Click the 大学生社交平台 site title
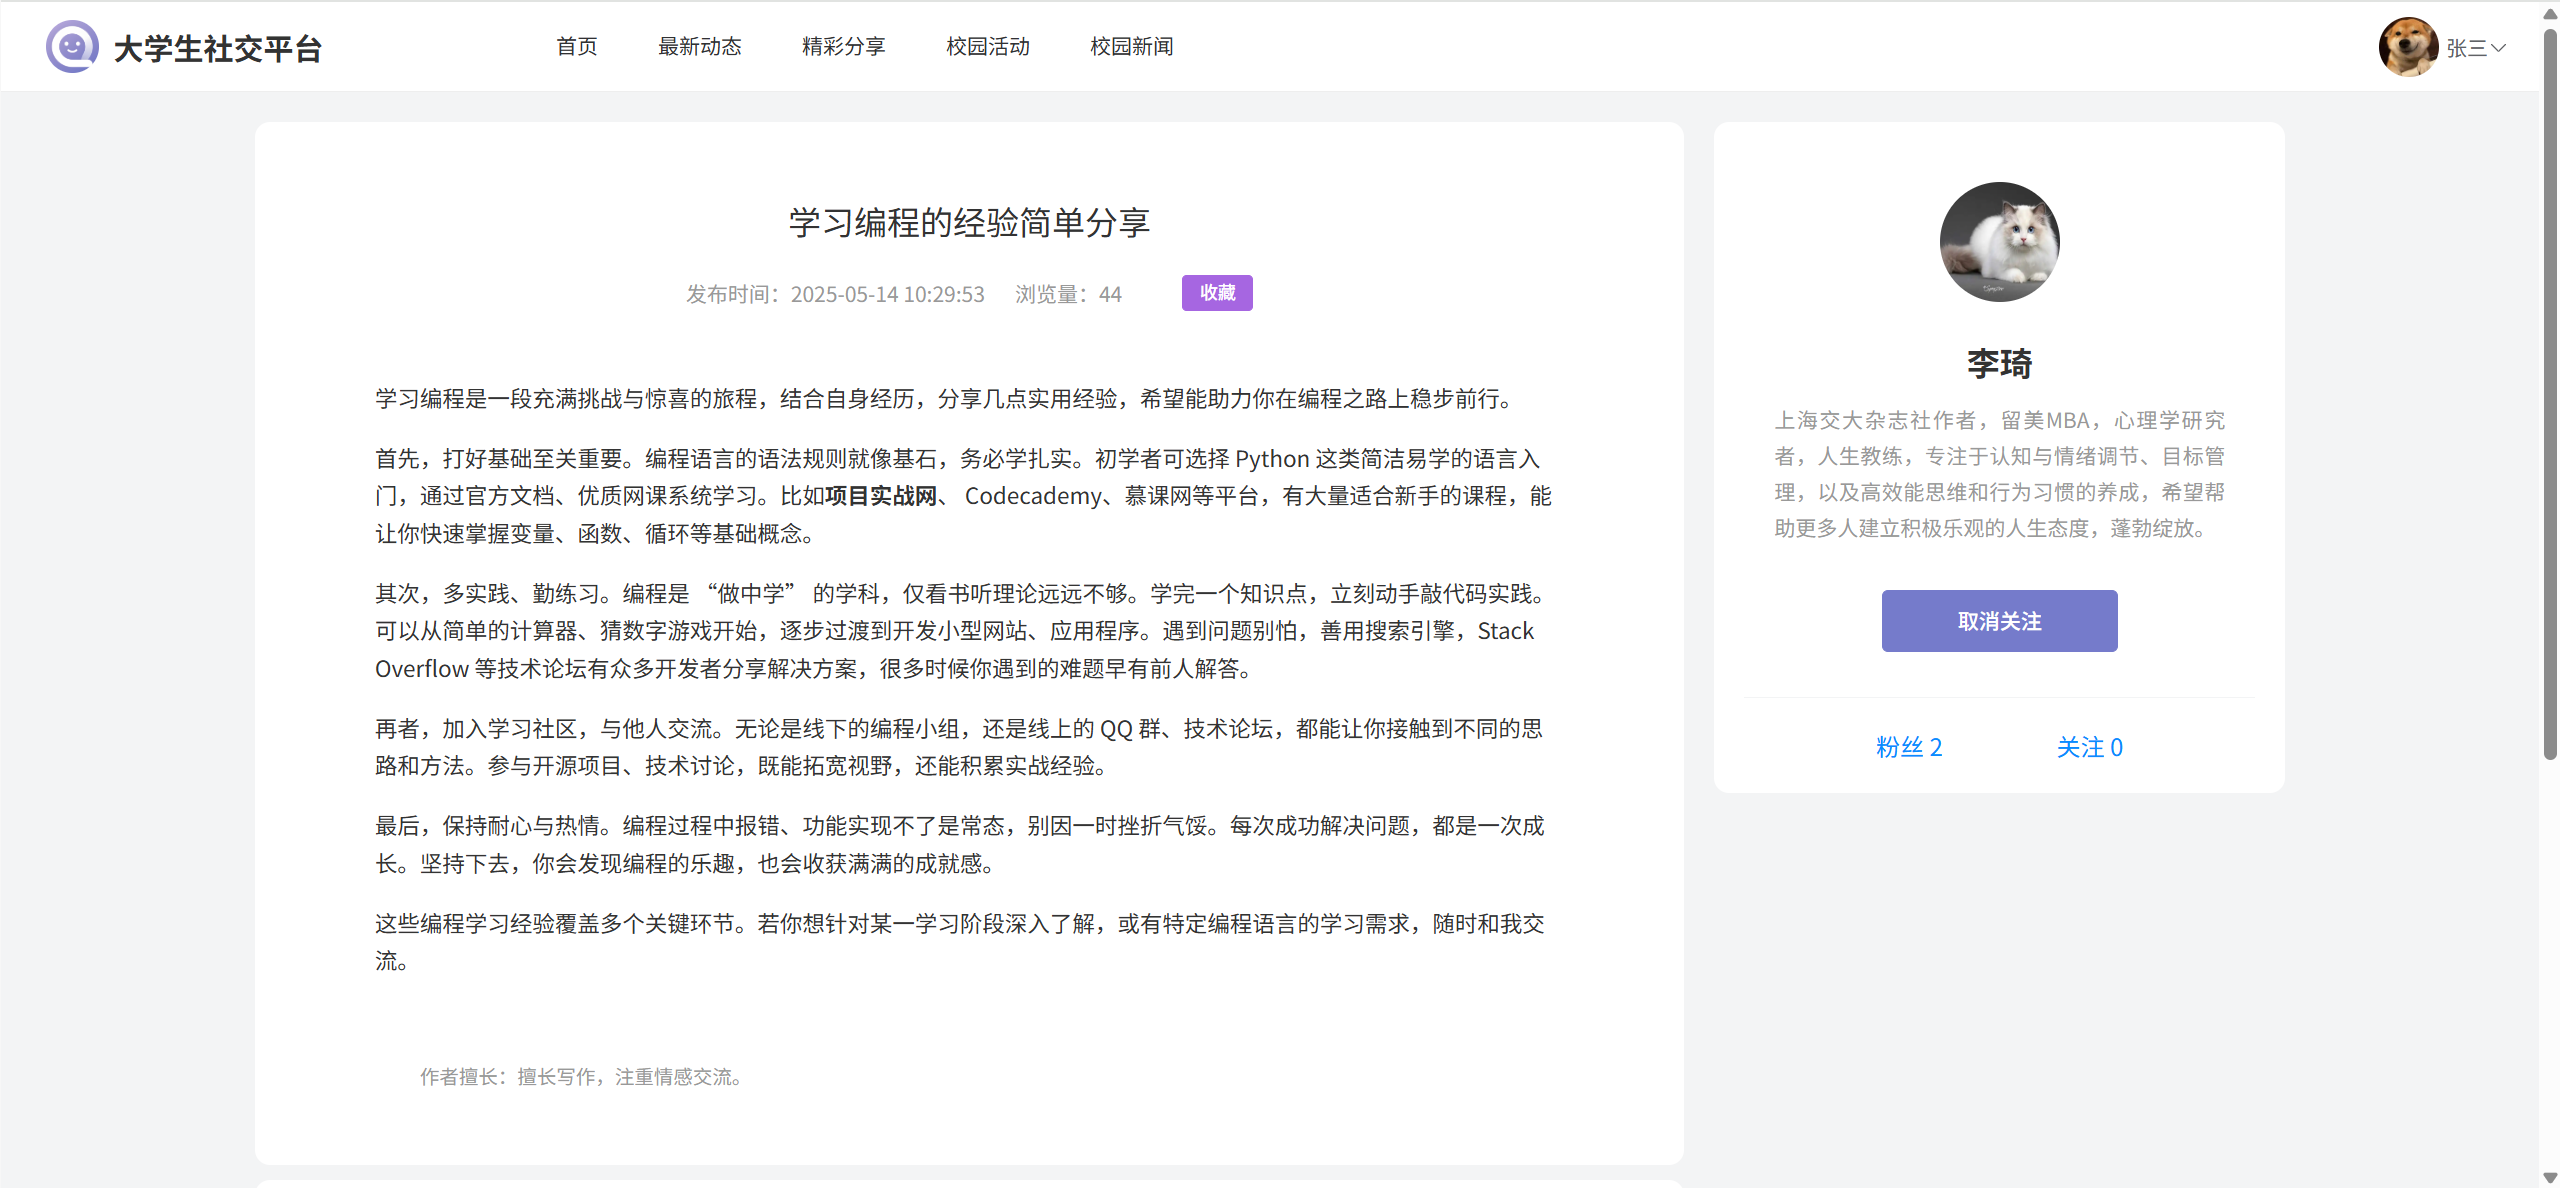This screenshot has height=1188, width=2560. point(217,49)
